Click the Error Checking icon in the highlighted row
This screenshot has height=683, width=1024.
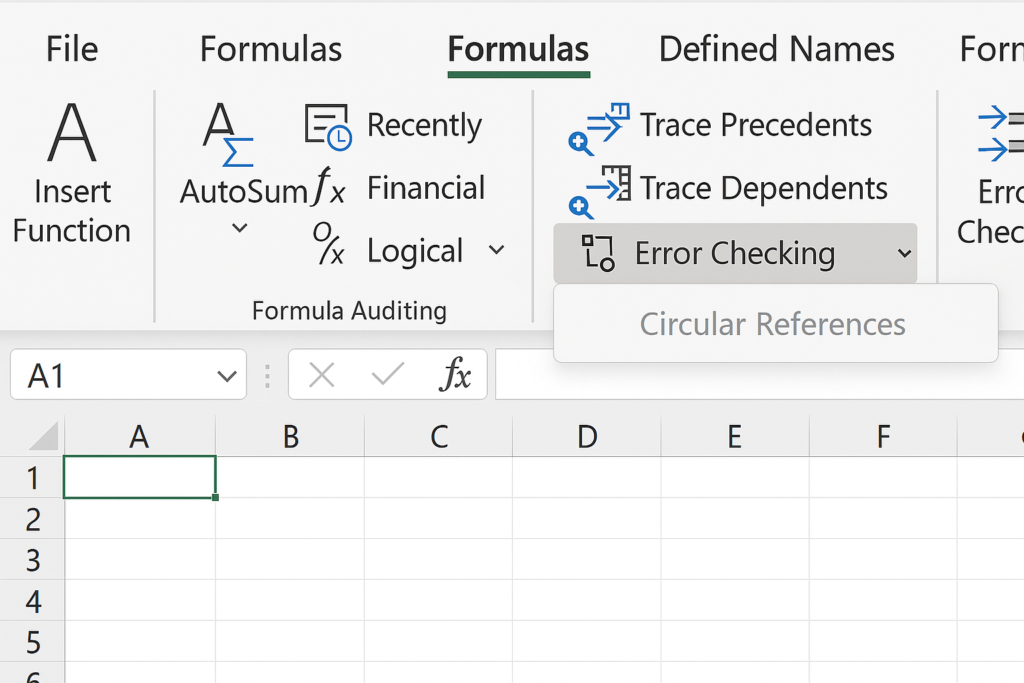point(597,254)
